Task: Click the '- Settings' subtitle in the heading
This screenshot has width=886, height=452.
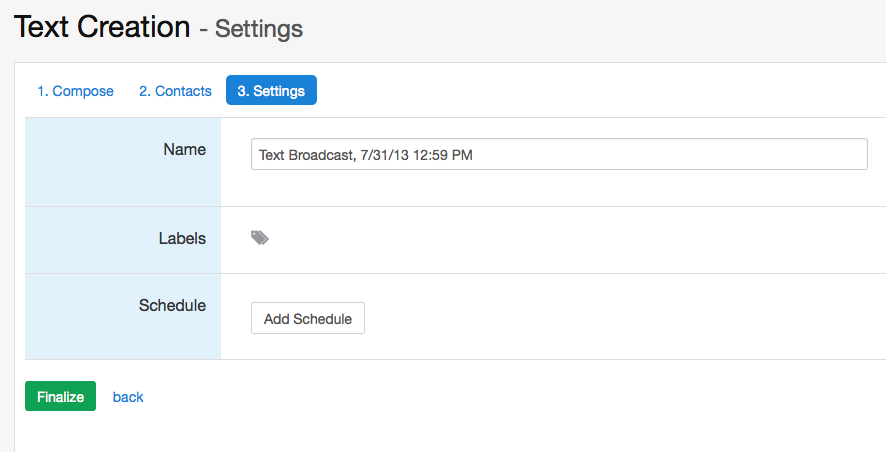Action: point(251,29)
